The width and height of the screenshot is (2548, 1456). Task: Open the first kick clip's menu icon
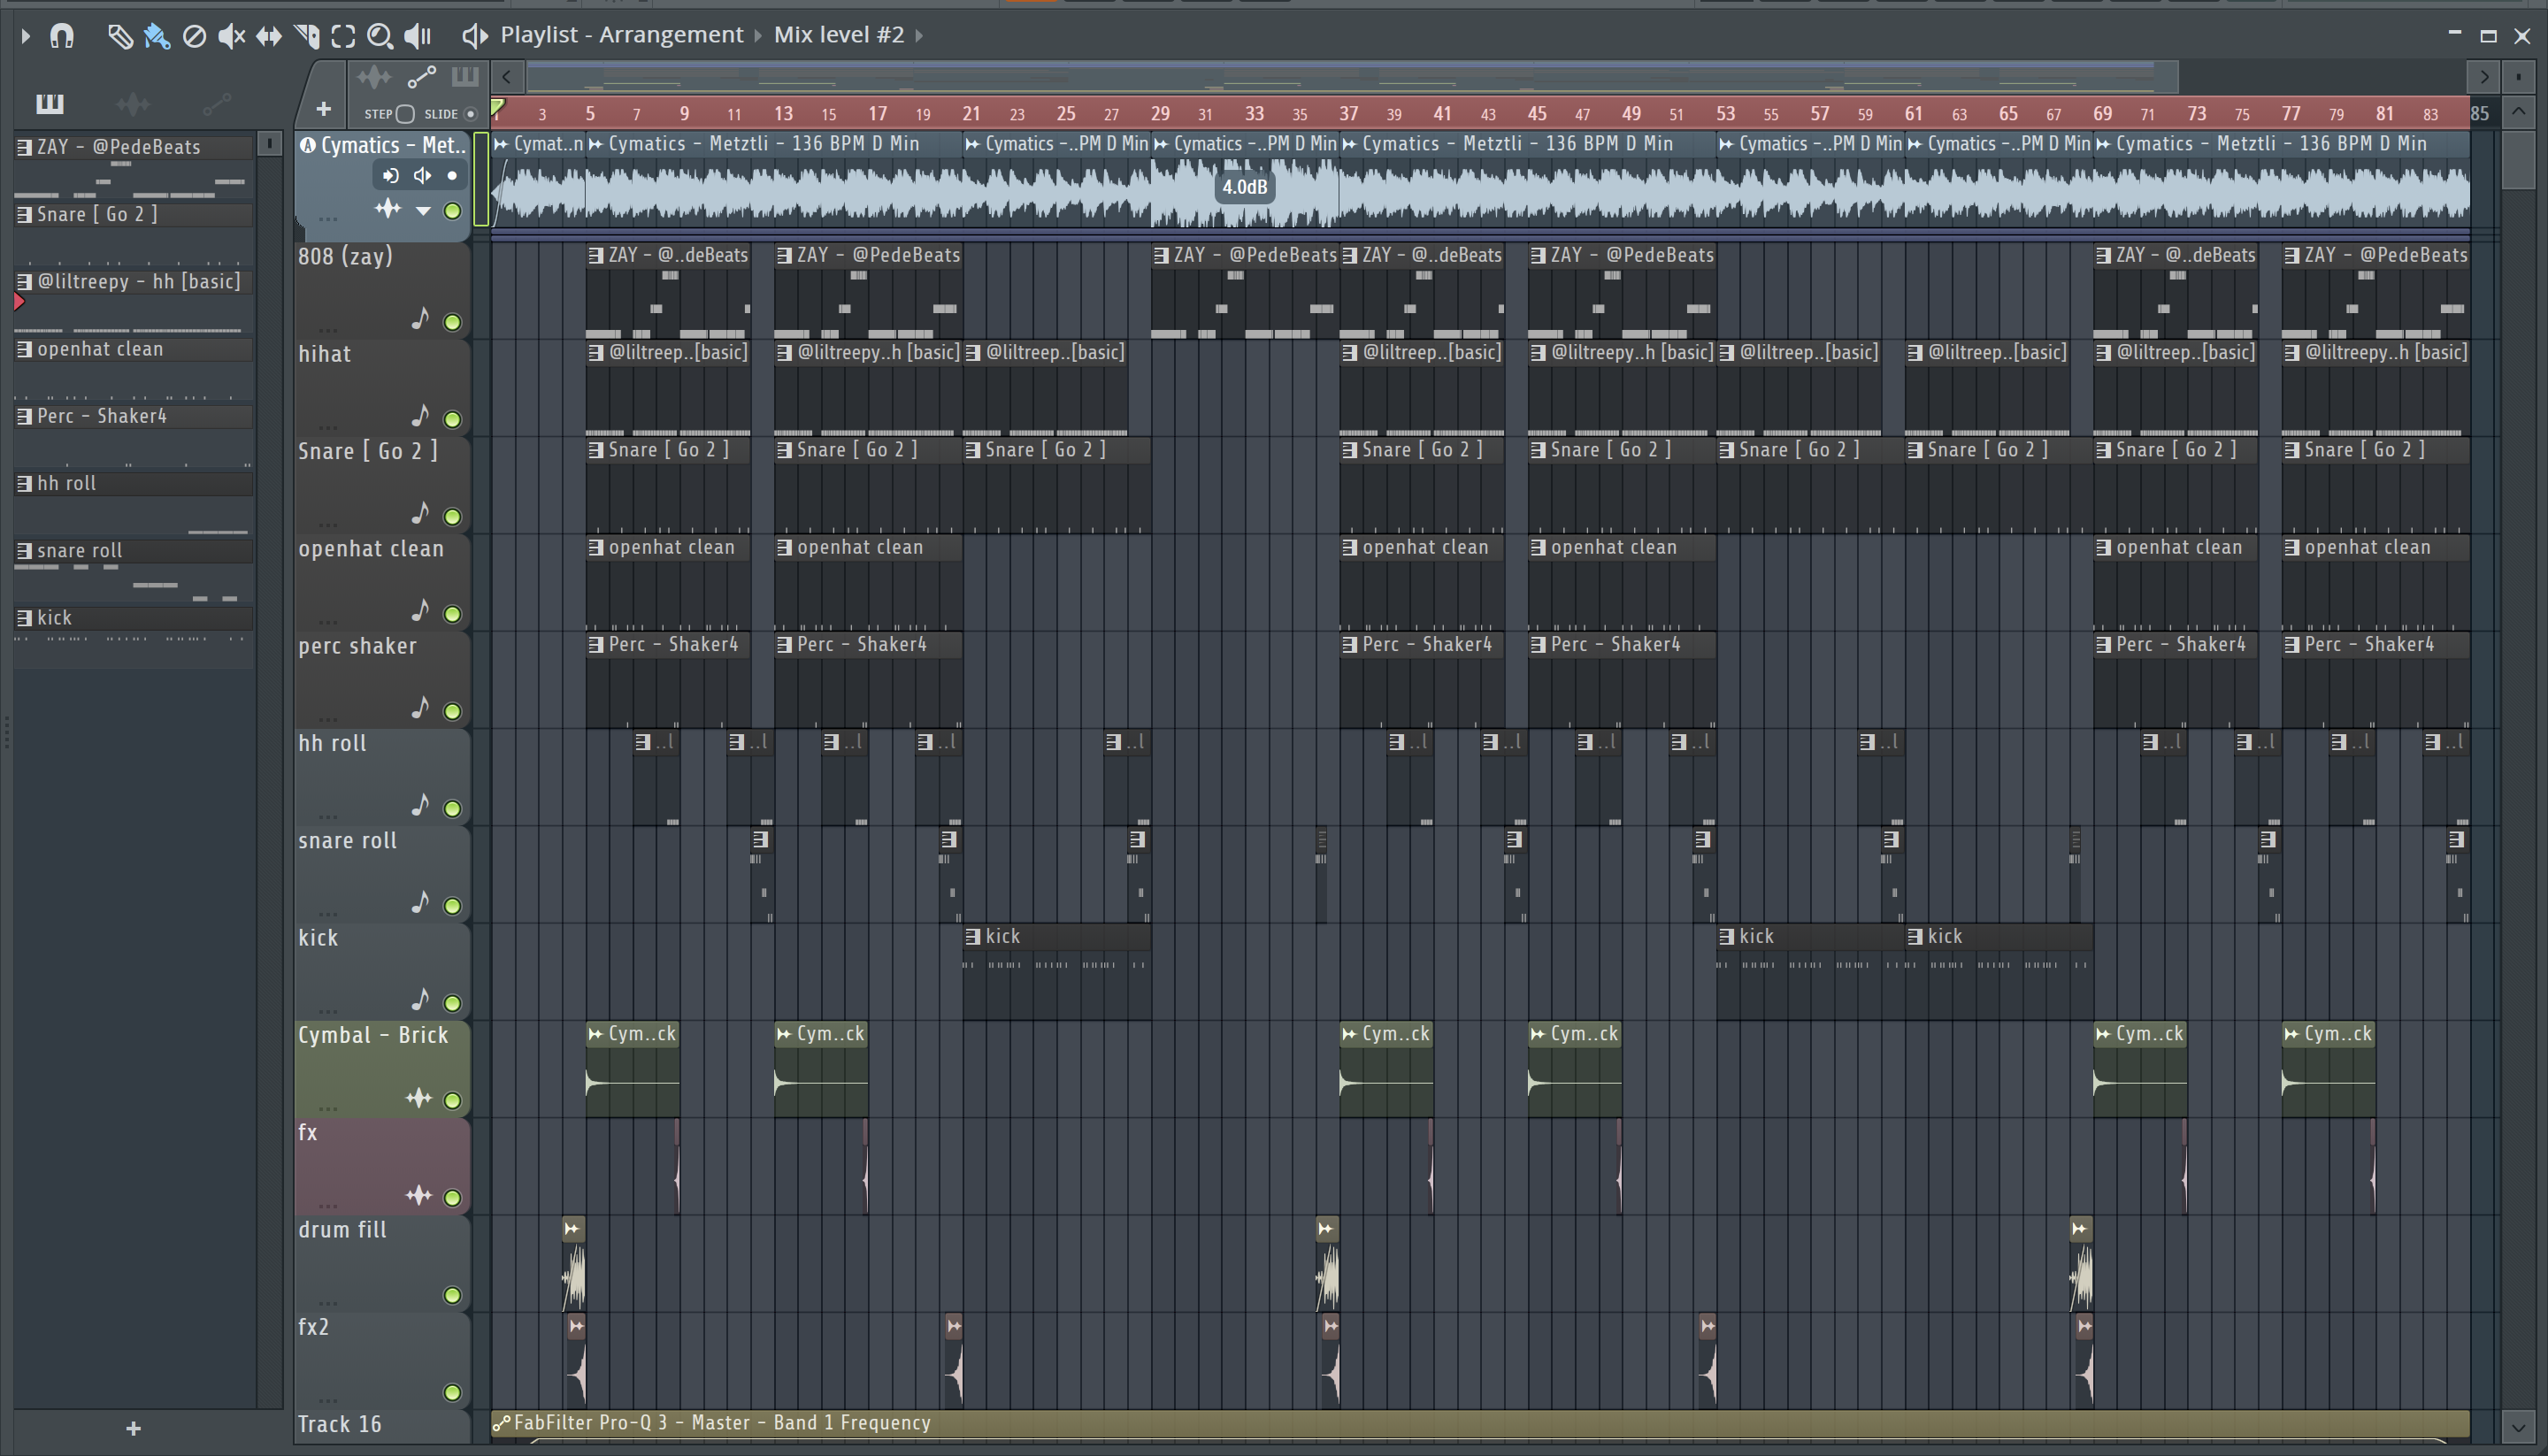click(x=973, y=937)
